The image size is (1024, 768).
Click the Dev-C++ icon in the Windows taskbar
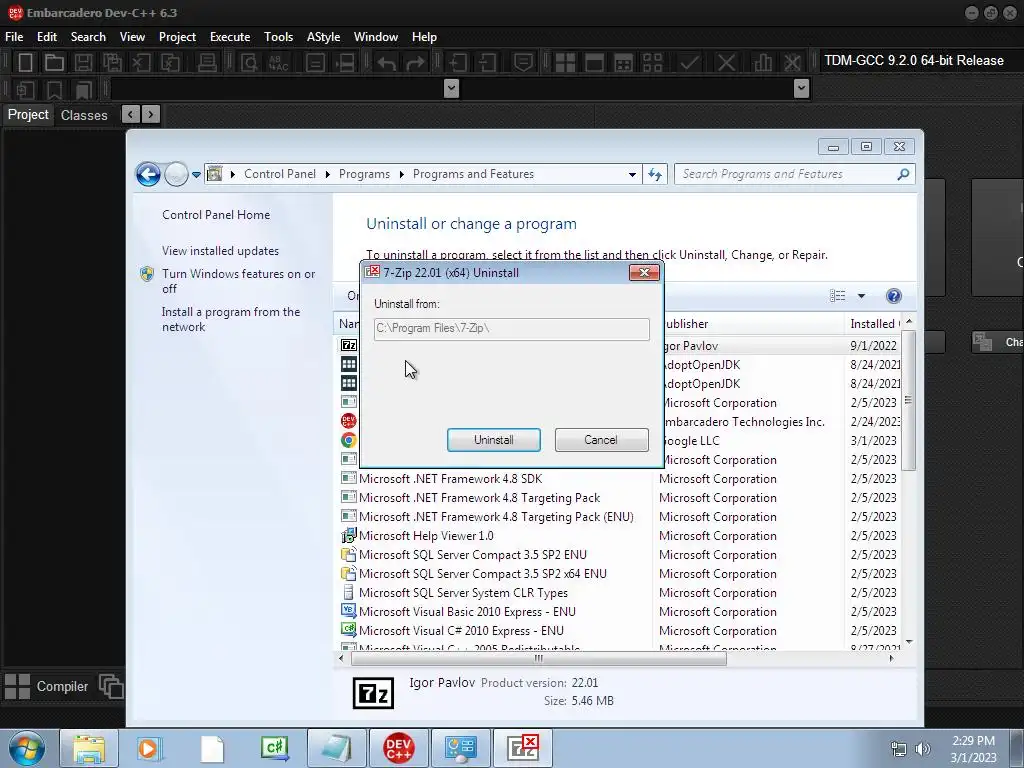tap(399, 748)
